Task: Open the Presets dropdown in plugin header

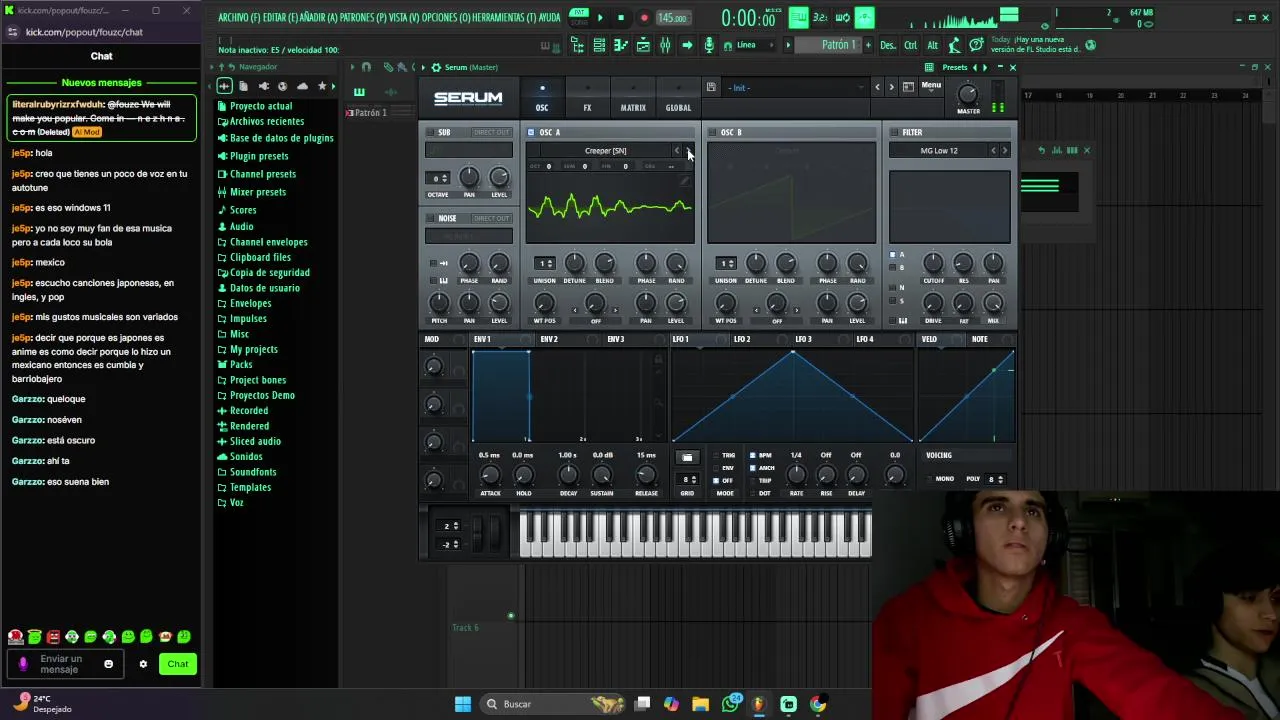Action: (x=955, y=67)
